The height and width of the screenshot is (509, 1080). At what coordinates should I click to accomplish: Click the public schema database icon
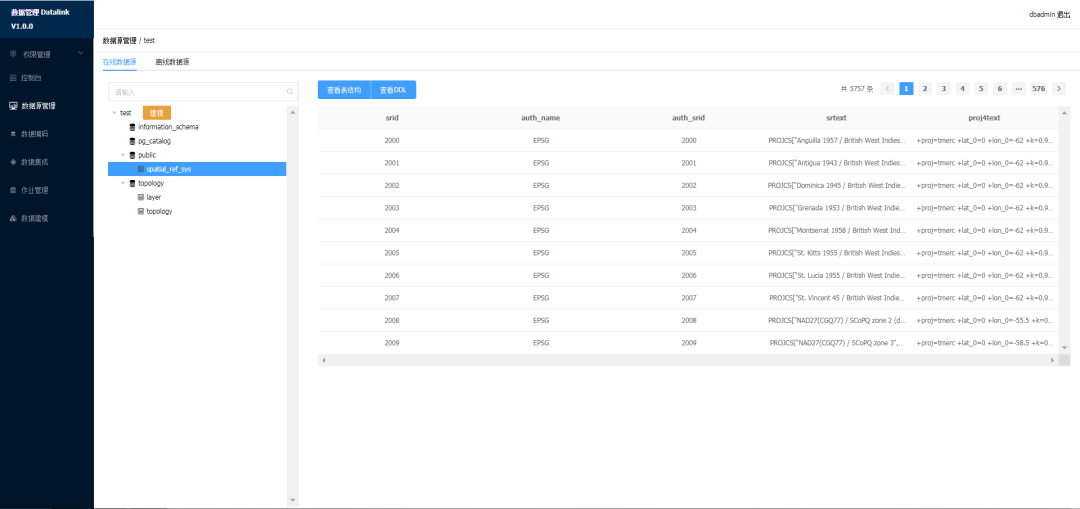(132, 155)
